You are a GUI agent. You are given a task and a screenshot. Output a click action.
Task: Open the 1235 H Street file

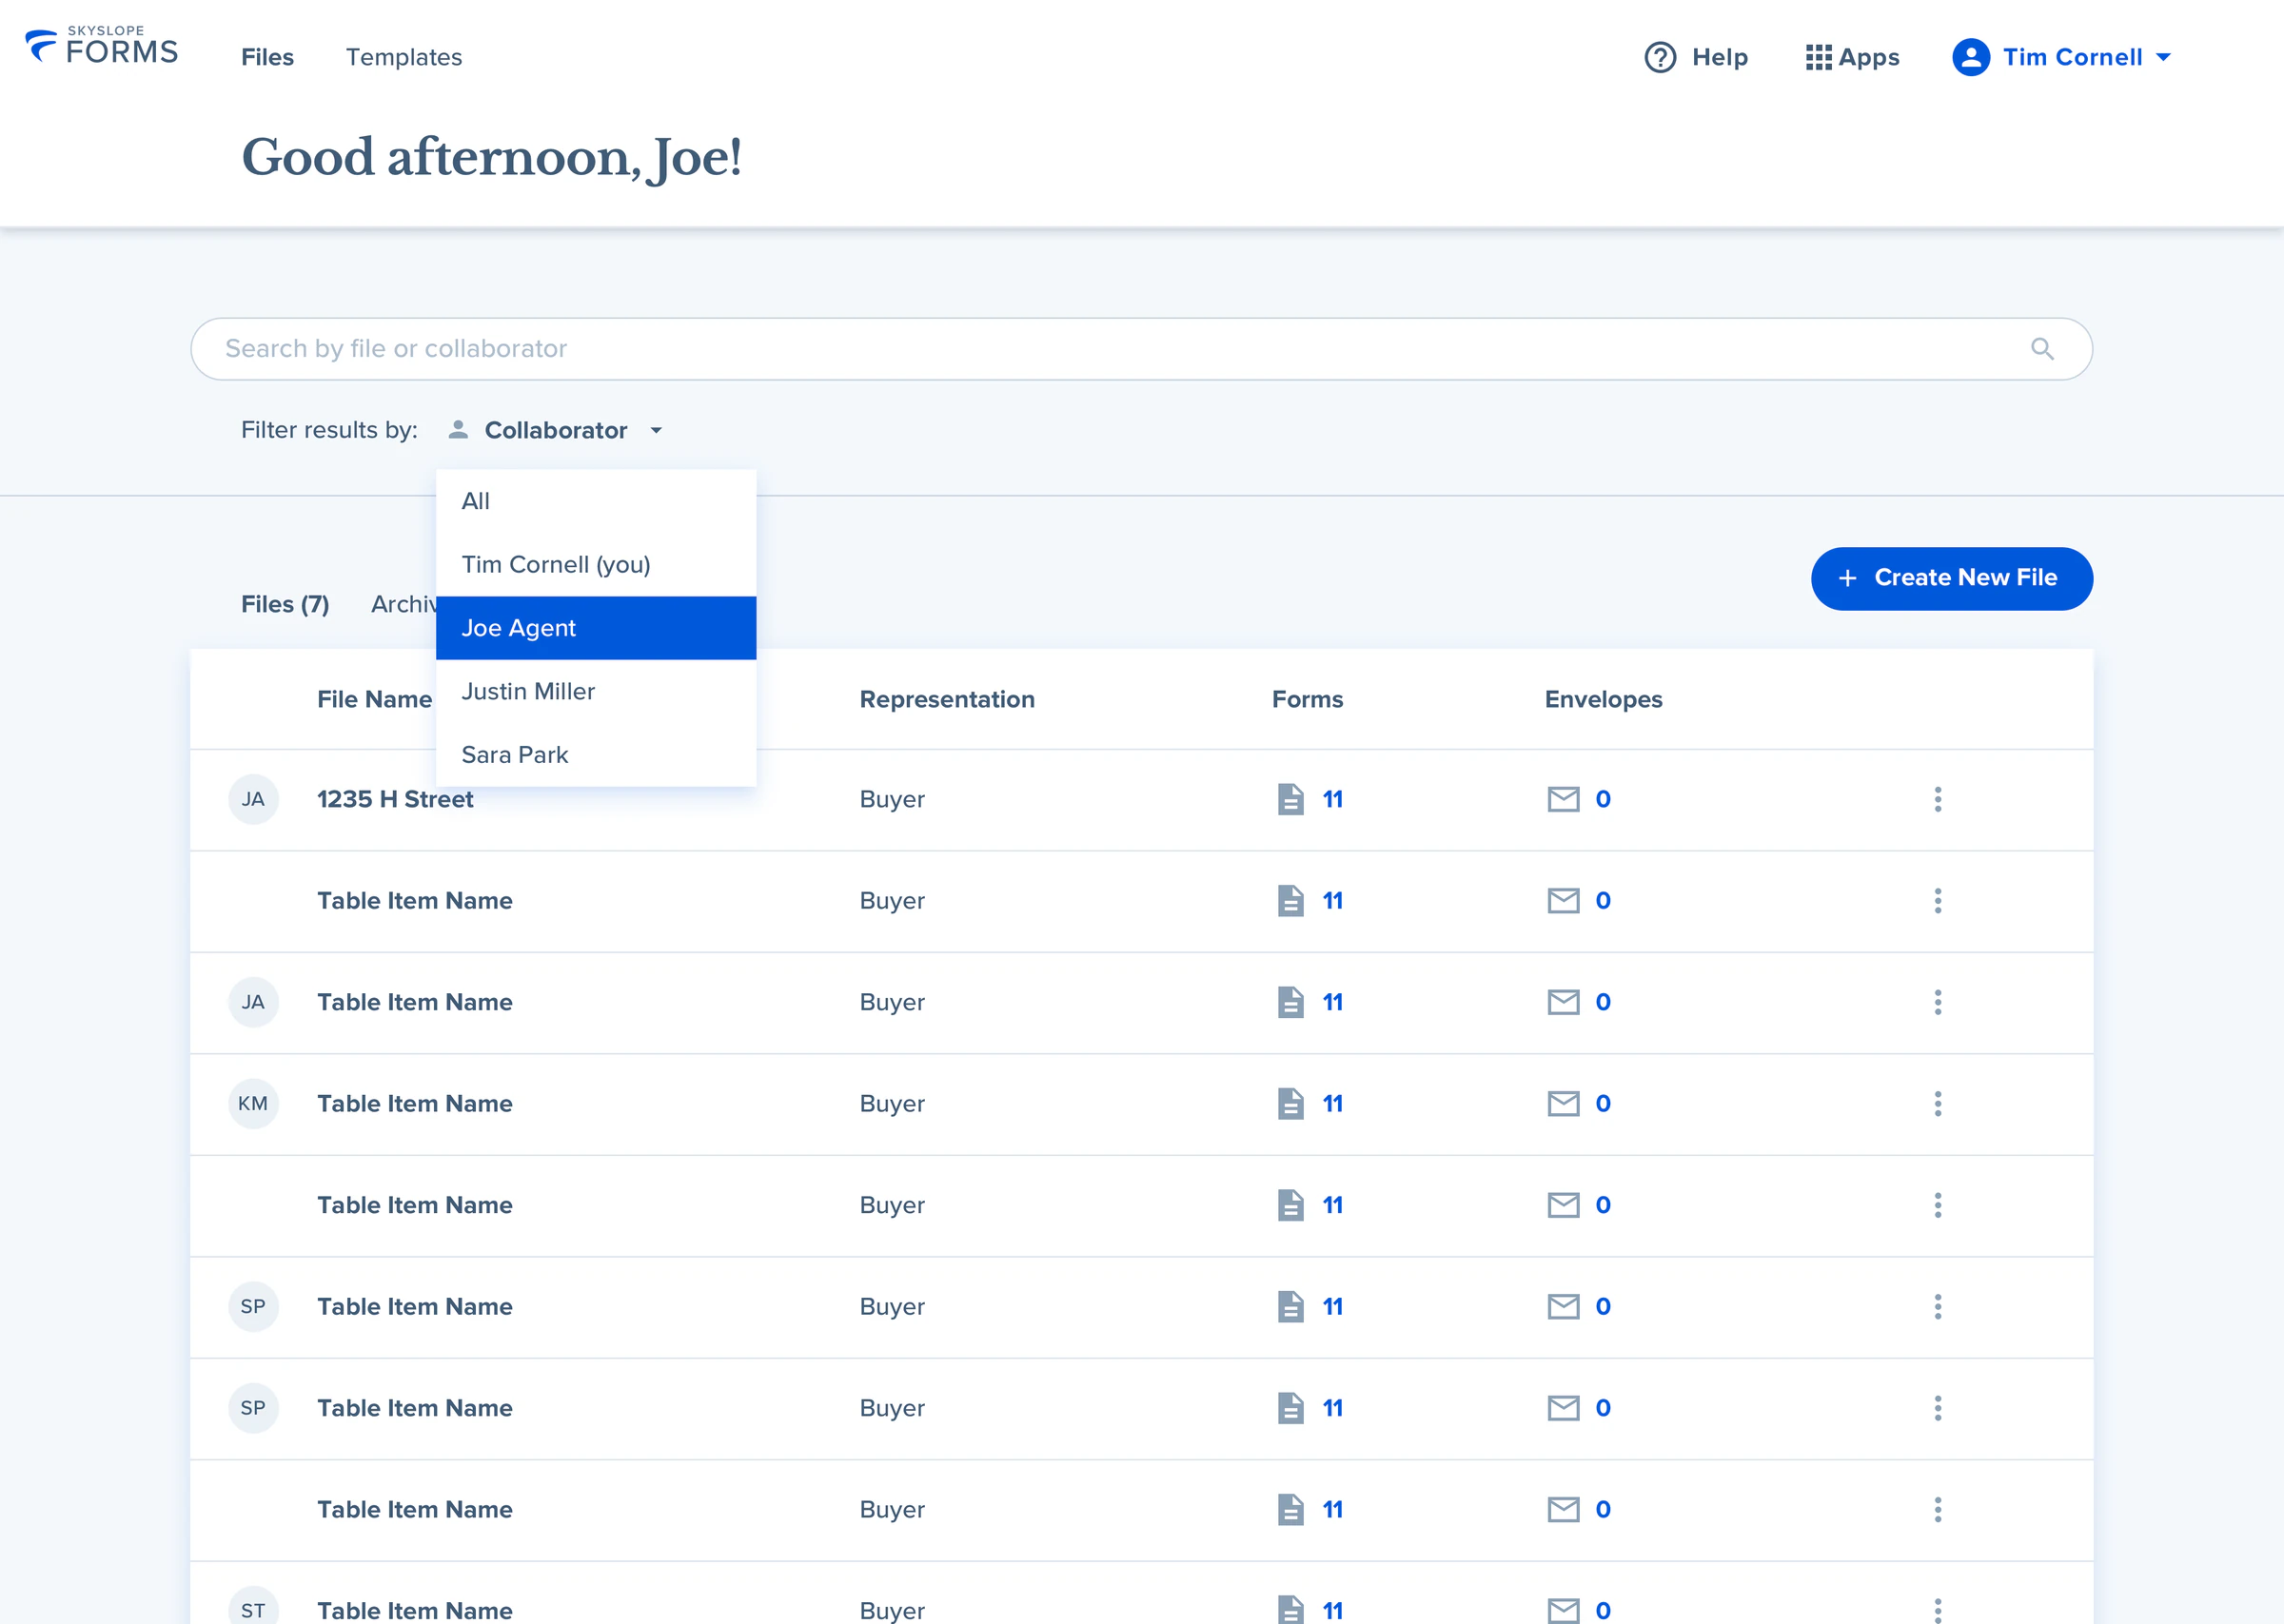395,799
